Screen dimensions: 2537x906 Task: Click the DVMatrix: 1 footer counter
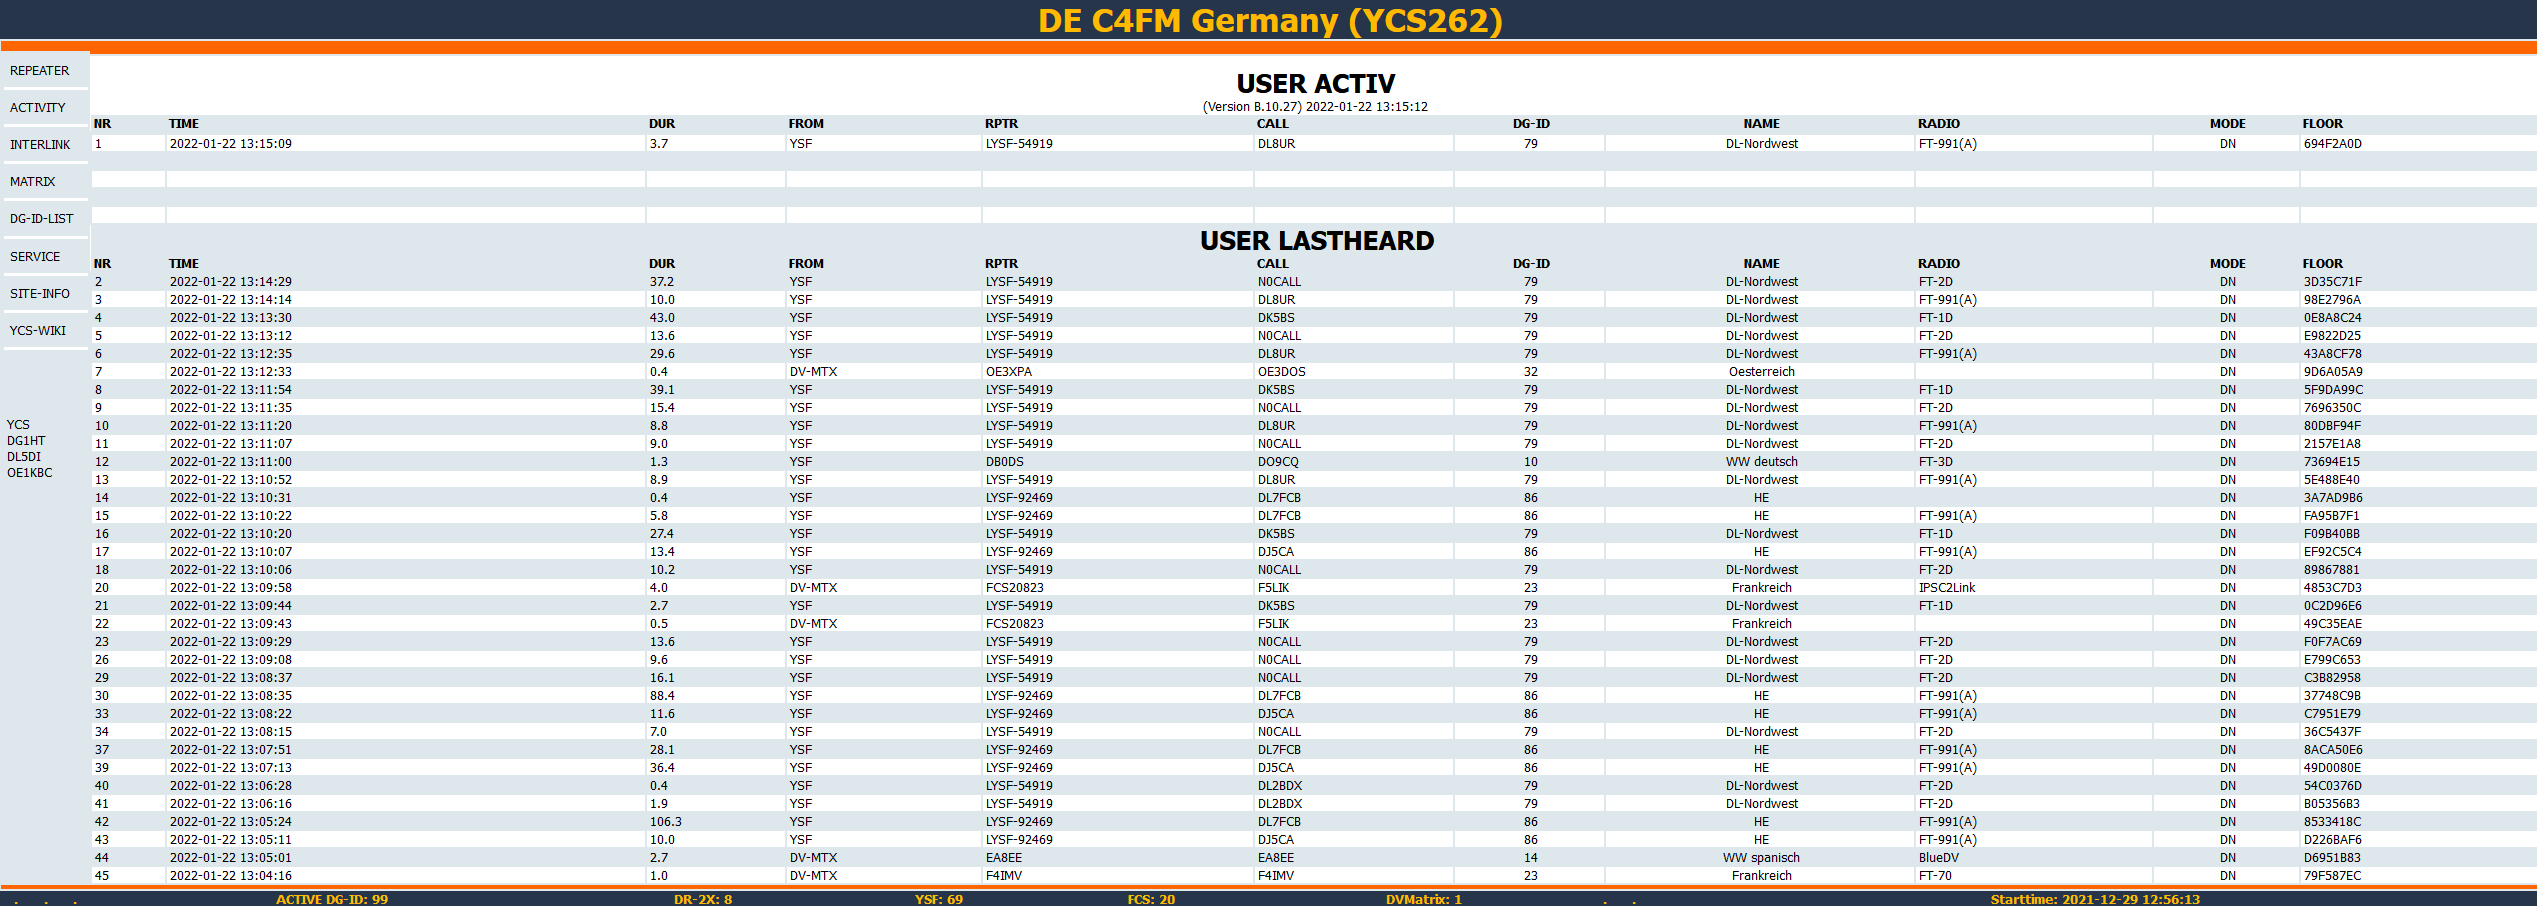coord(1423,899)
